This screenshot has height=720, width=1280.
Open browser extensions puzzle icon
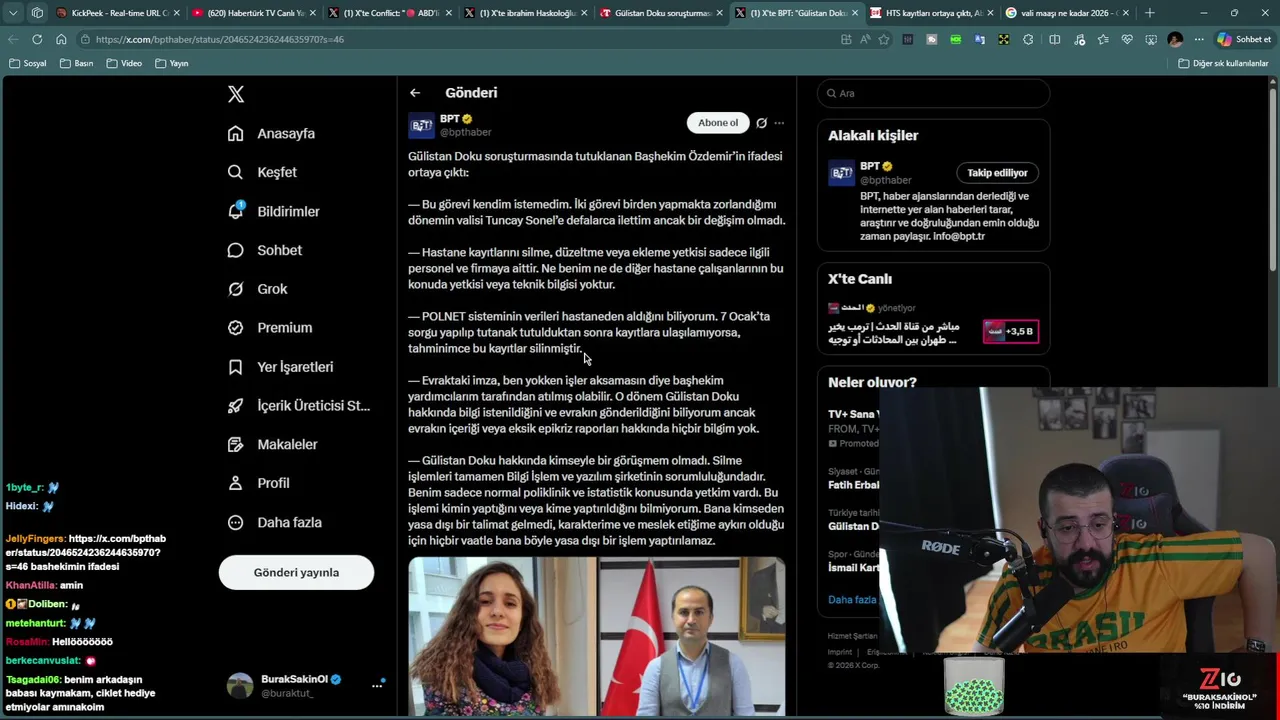[1028, 39]
